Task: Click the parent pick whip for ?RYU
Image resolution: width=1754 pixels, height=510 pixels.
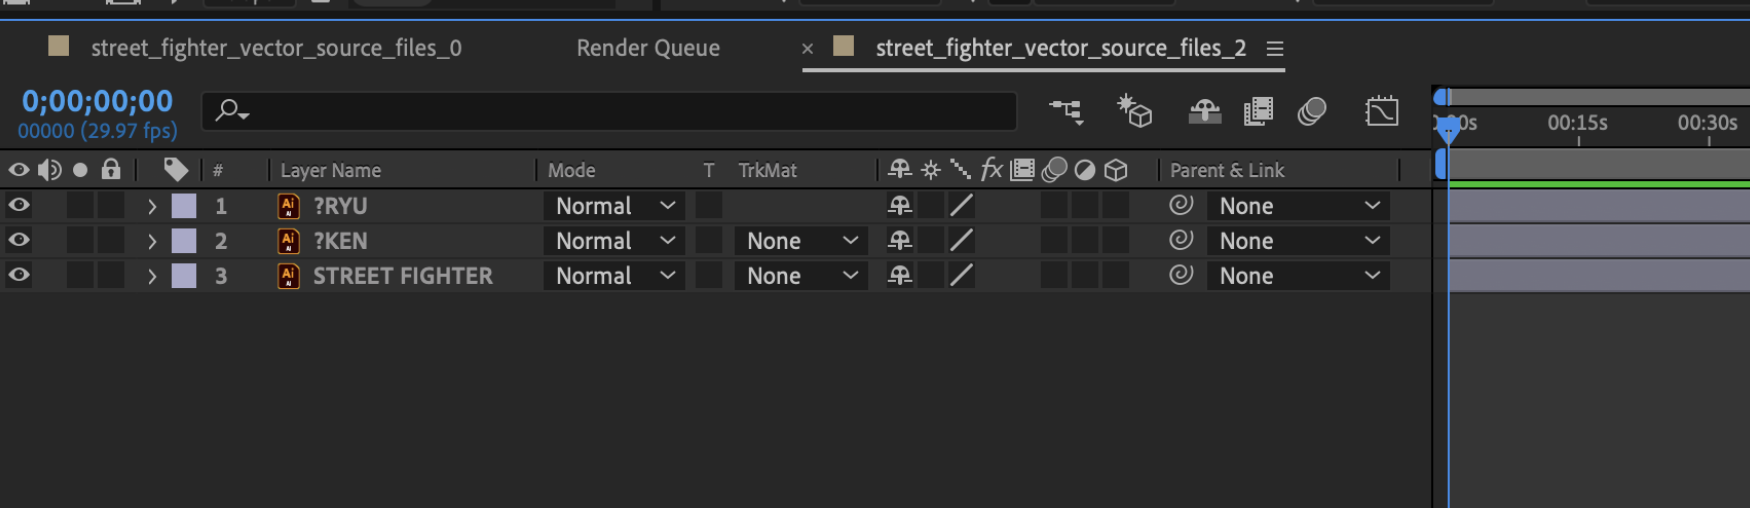Action: click(1181, 205)
